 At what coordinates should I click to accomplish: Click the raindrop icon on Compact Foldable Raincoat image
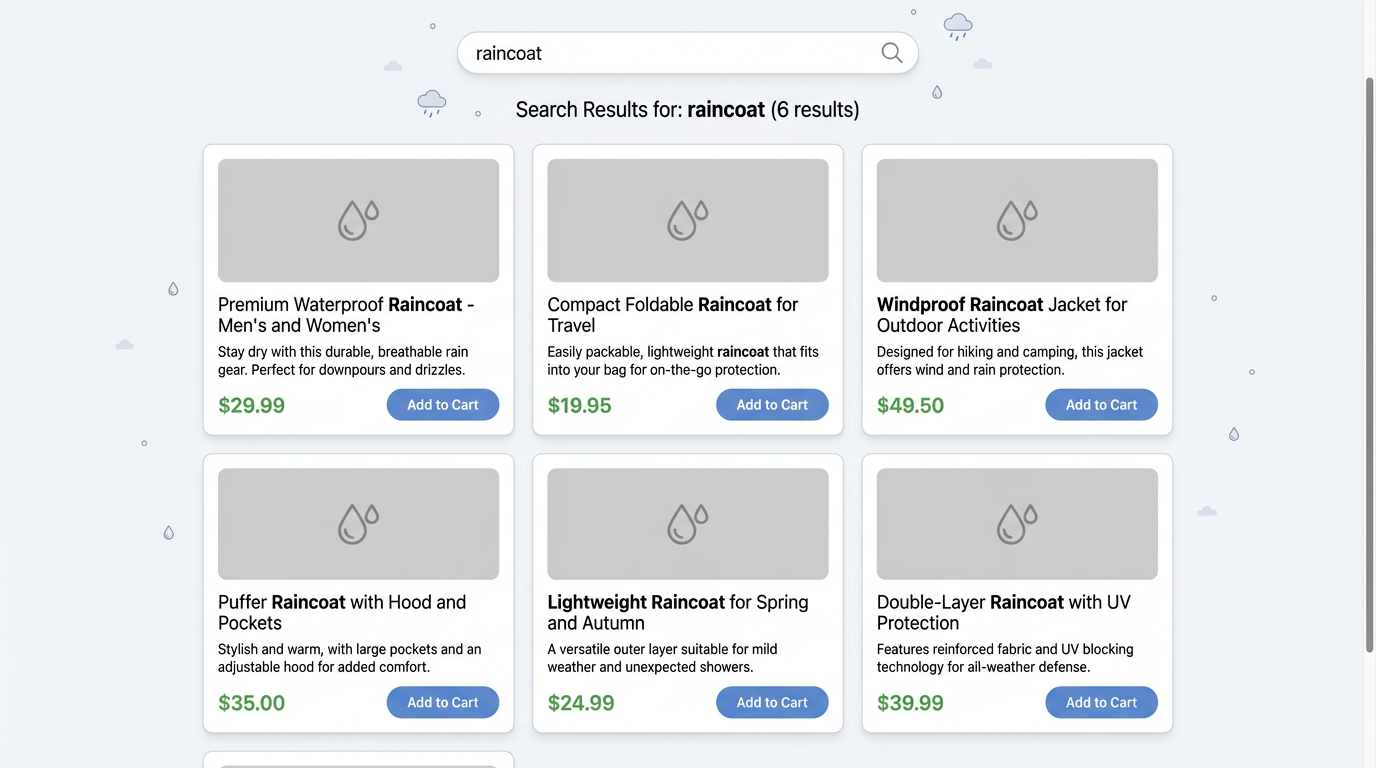[x=687, y=219]
